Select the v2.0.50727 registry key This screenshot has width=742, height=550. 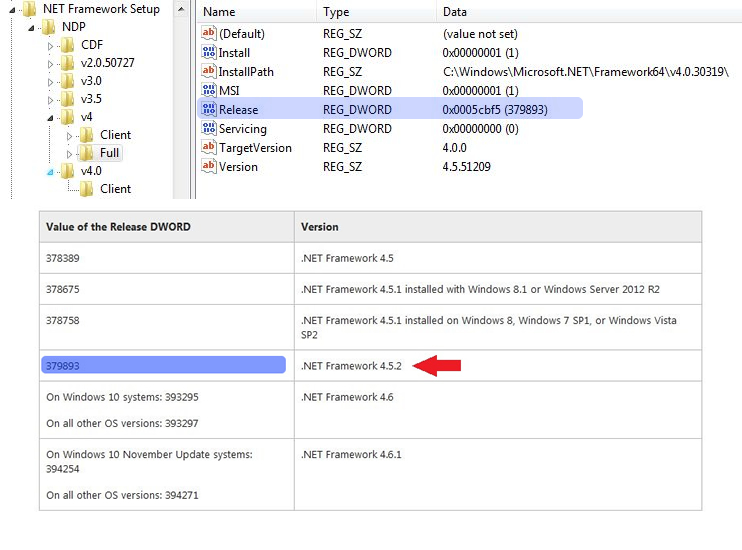pyautogui.click(x=107, y=63)
